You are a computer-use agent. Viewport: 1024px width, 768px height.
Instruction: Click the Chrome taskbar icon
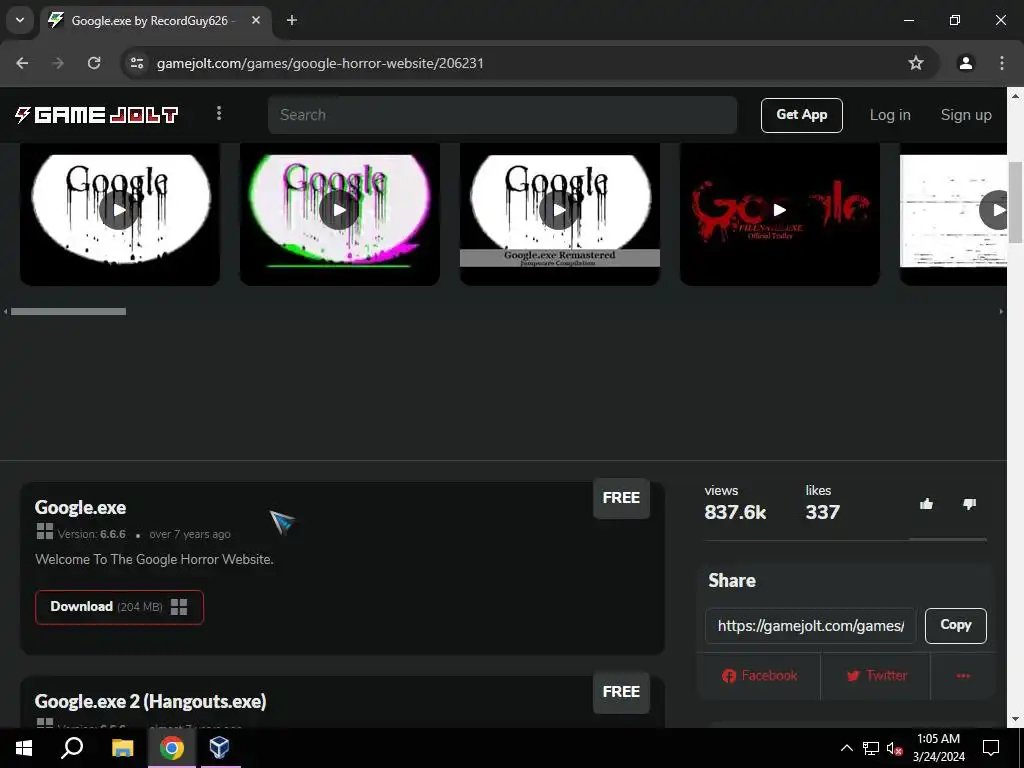point(172,748)
